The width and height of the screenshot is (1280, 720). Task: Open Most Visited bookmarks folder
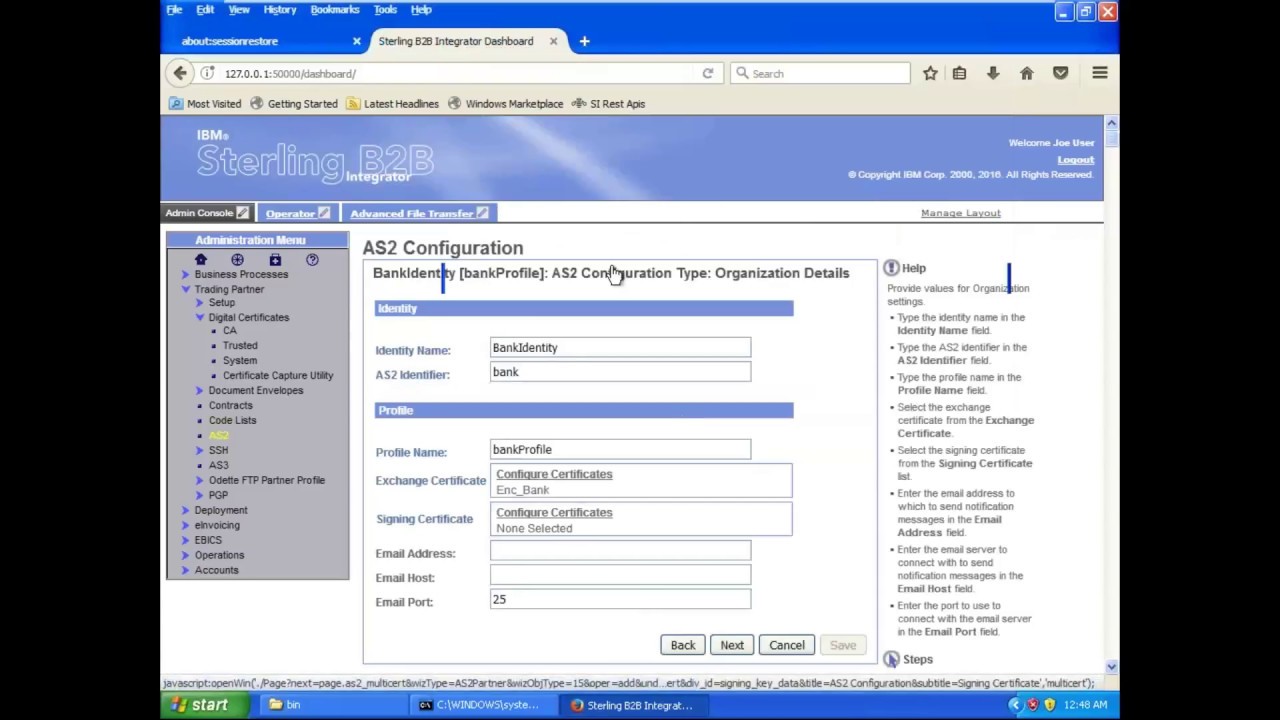click(205, 103)
